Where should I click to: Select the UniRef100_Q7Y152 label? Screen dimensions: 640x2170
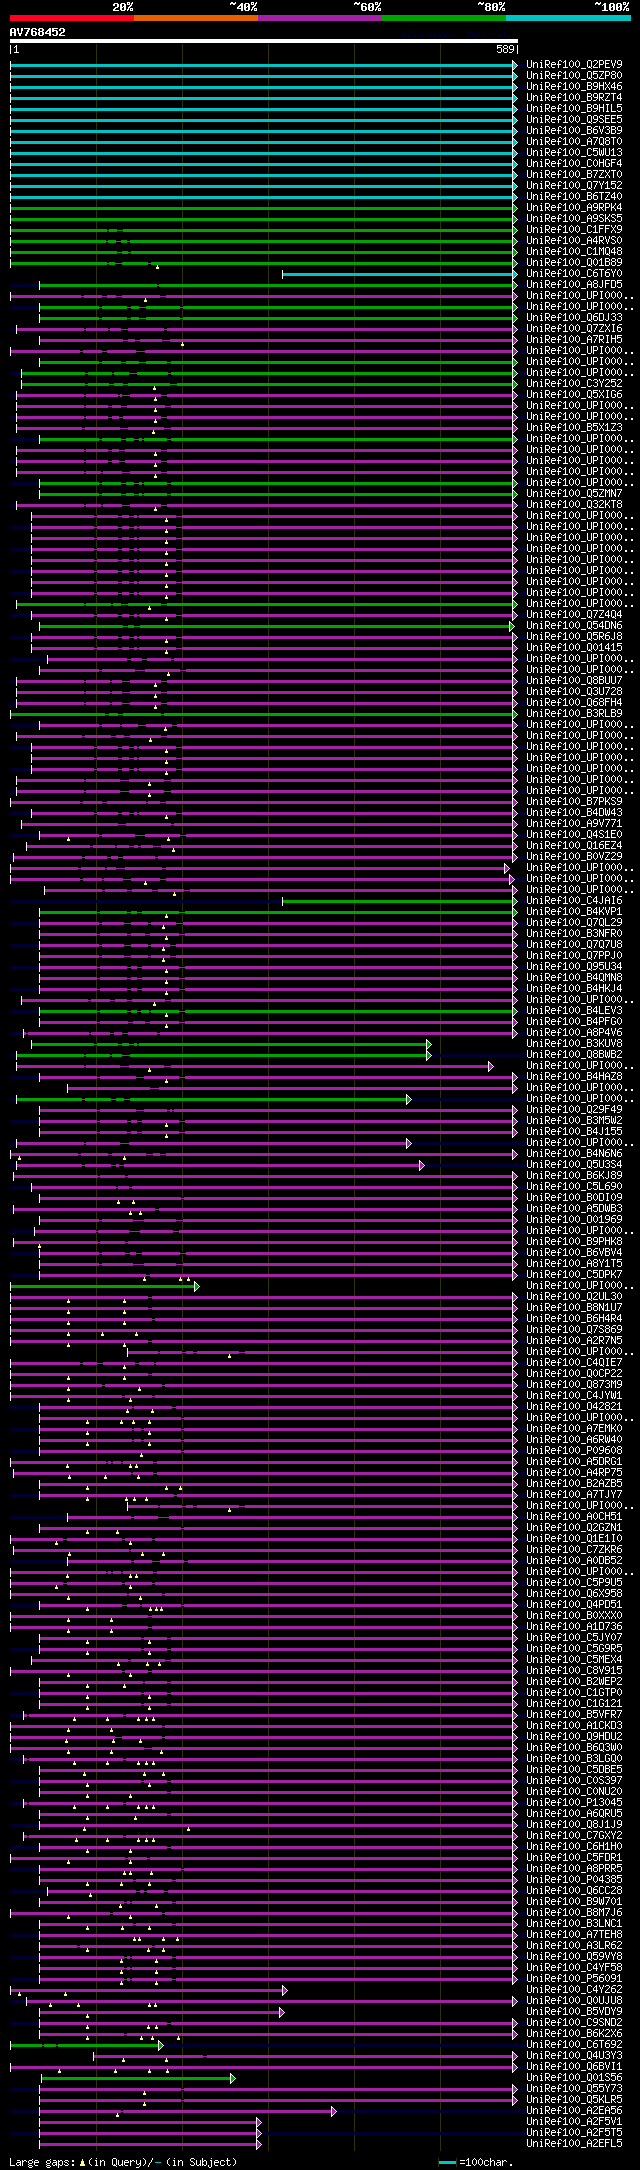coord(574,185)
